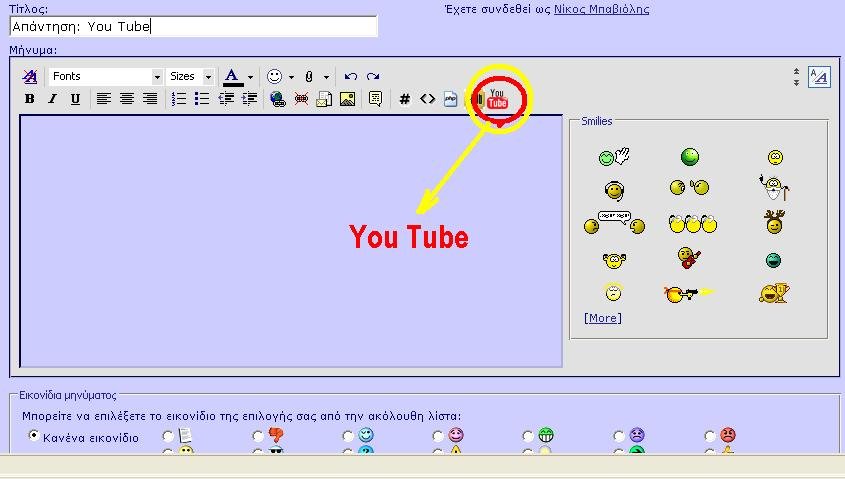Insert the trophy winner smiley
This screenshot has height=479, width=845.
tap(774, 293)
